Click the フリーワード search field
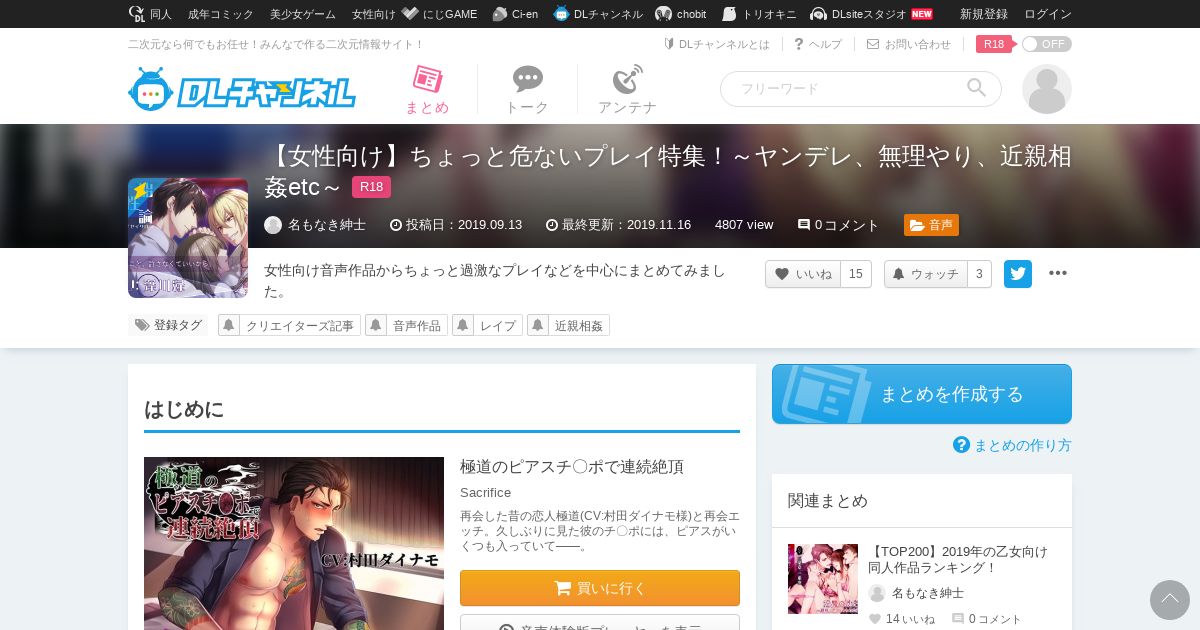 click(860, 89)
